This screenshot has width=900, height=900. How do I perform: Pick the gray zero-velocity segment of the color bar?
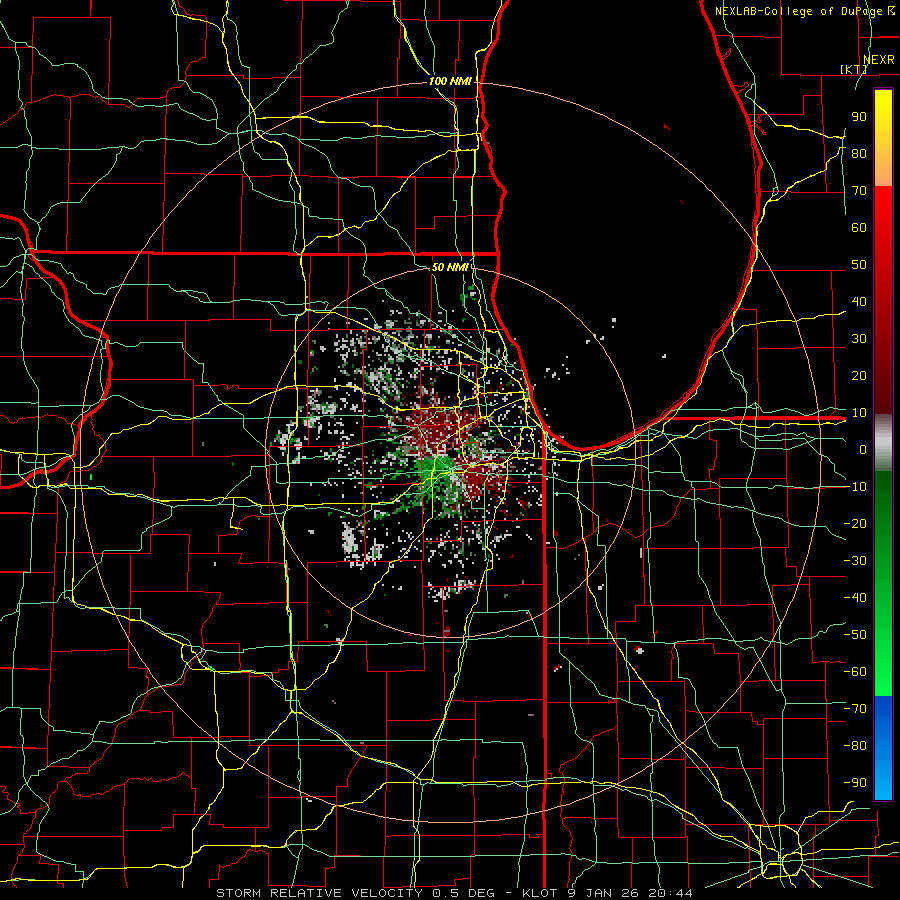(883, 443)
